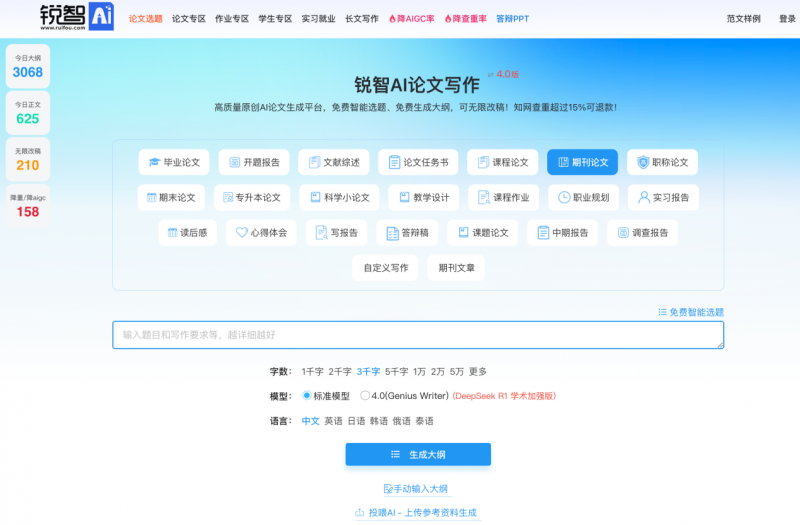
Task: Select 课程作业 type button
Action: click(x=504, y=197)
